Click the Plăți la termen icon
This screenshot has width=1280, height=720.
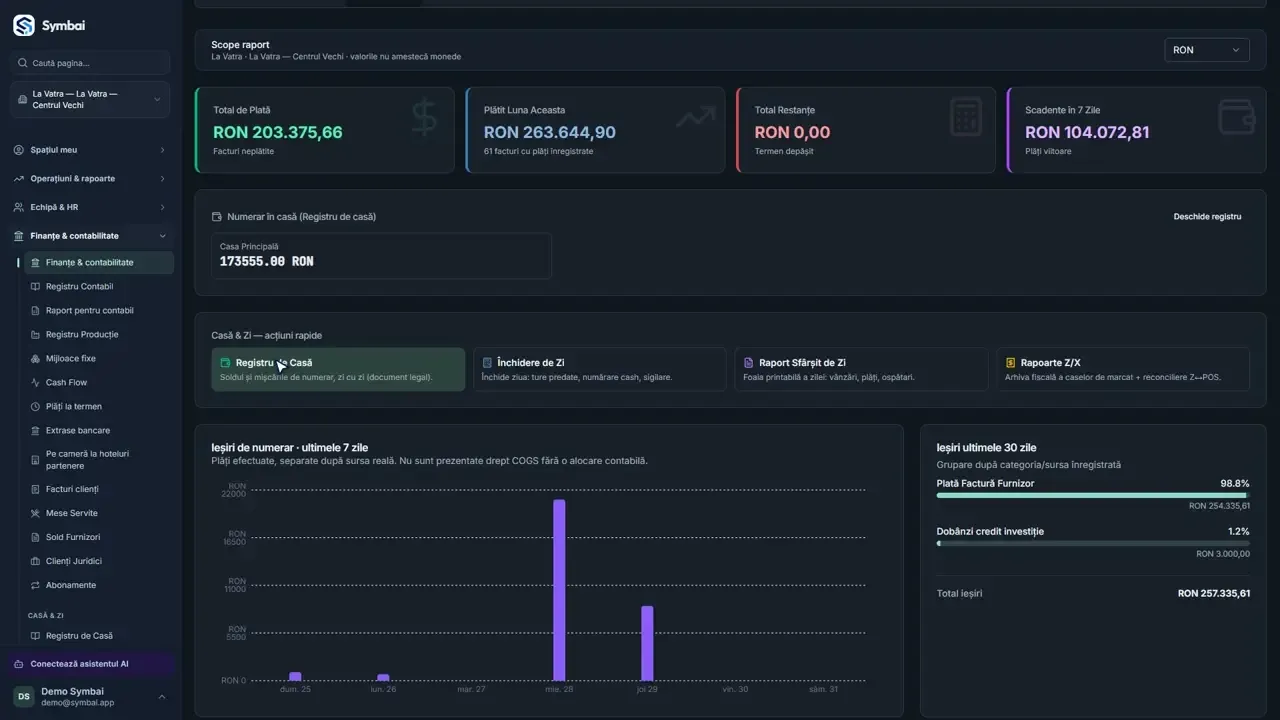[36, 407]
